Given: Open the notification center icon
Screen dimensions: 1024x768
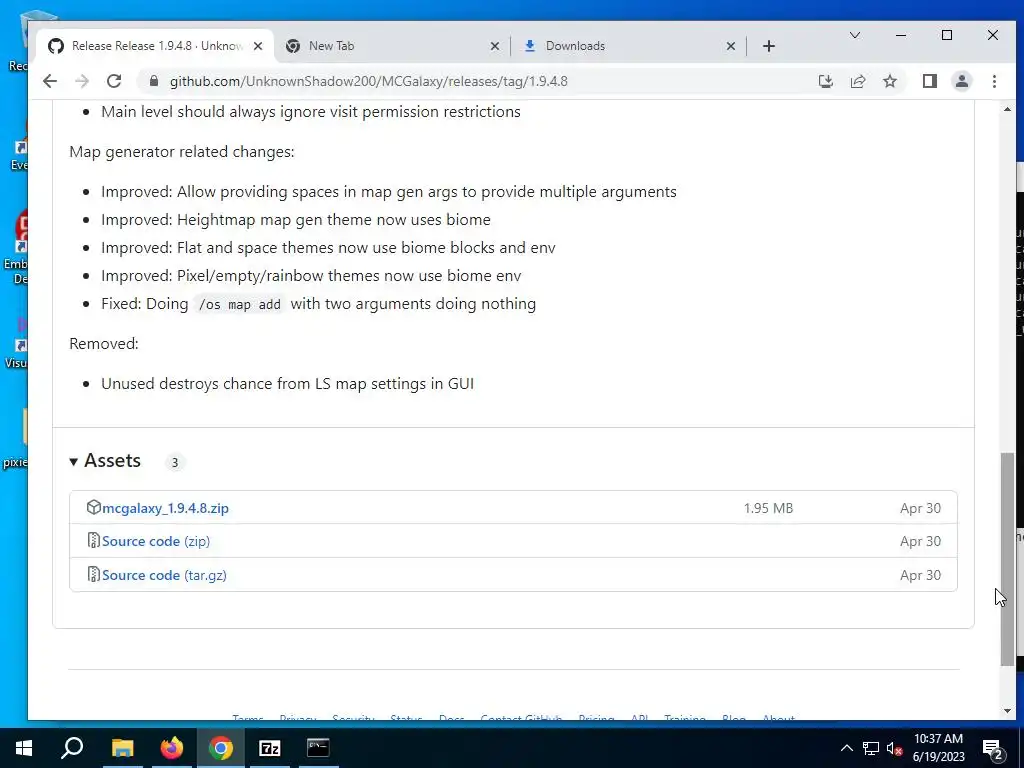Looking at the screenshot, I should pyautogui.click(x=993, y=749).
